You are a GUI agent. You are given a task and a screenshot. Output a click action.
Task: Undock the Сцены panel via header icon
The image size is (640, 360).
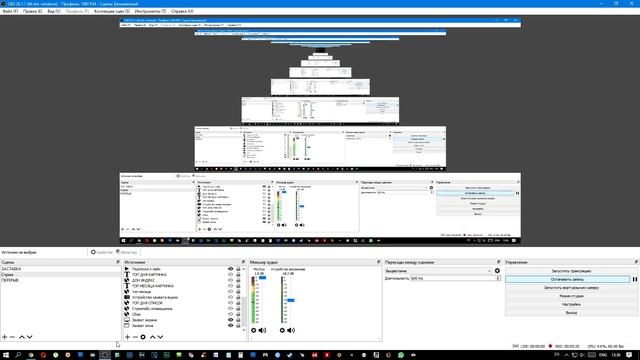[118, 262]
